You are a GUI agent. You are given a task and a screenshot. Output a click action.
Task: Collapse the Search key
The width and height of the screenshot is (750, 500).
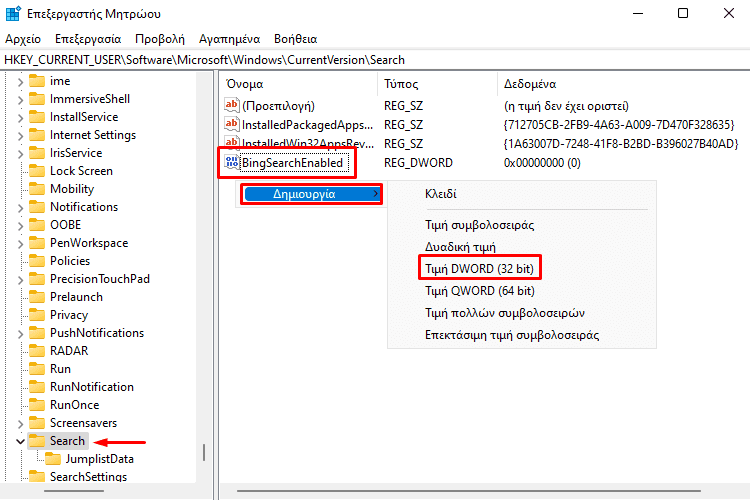[x=20, y=441]
